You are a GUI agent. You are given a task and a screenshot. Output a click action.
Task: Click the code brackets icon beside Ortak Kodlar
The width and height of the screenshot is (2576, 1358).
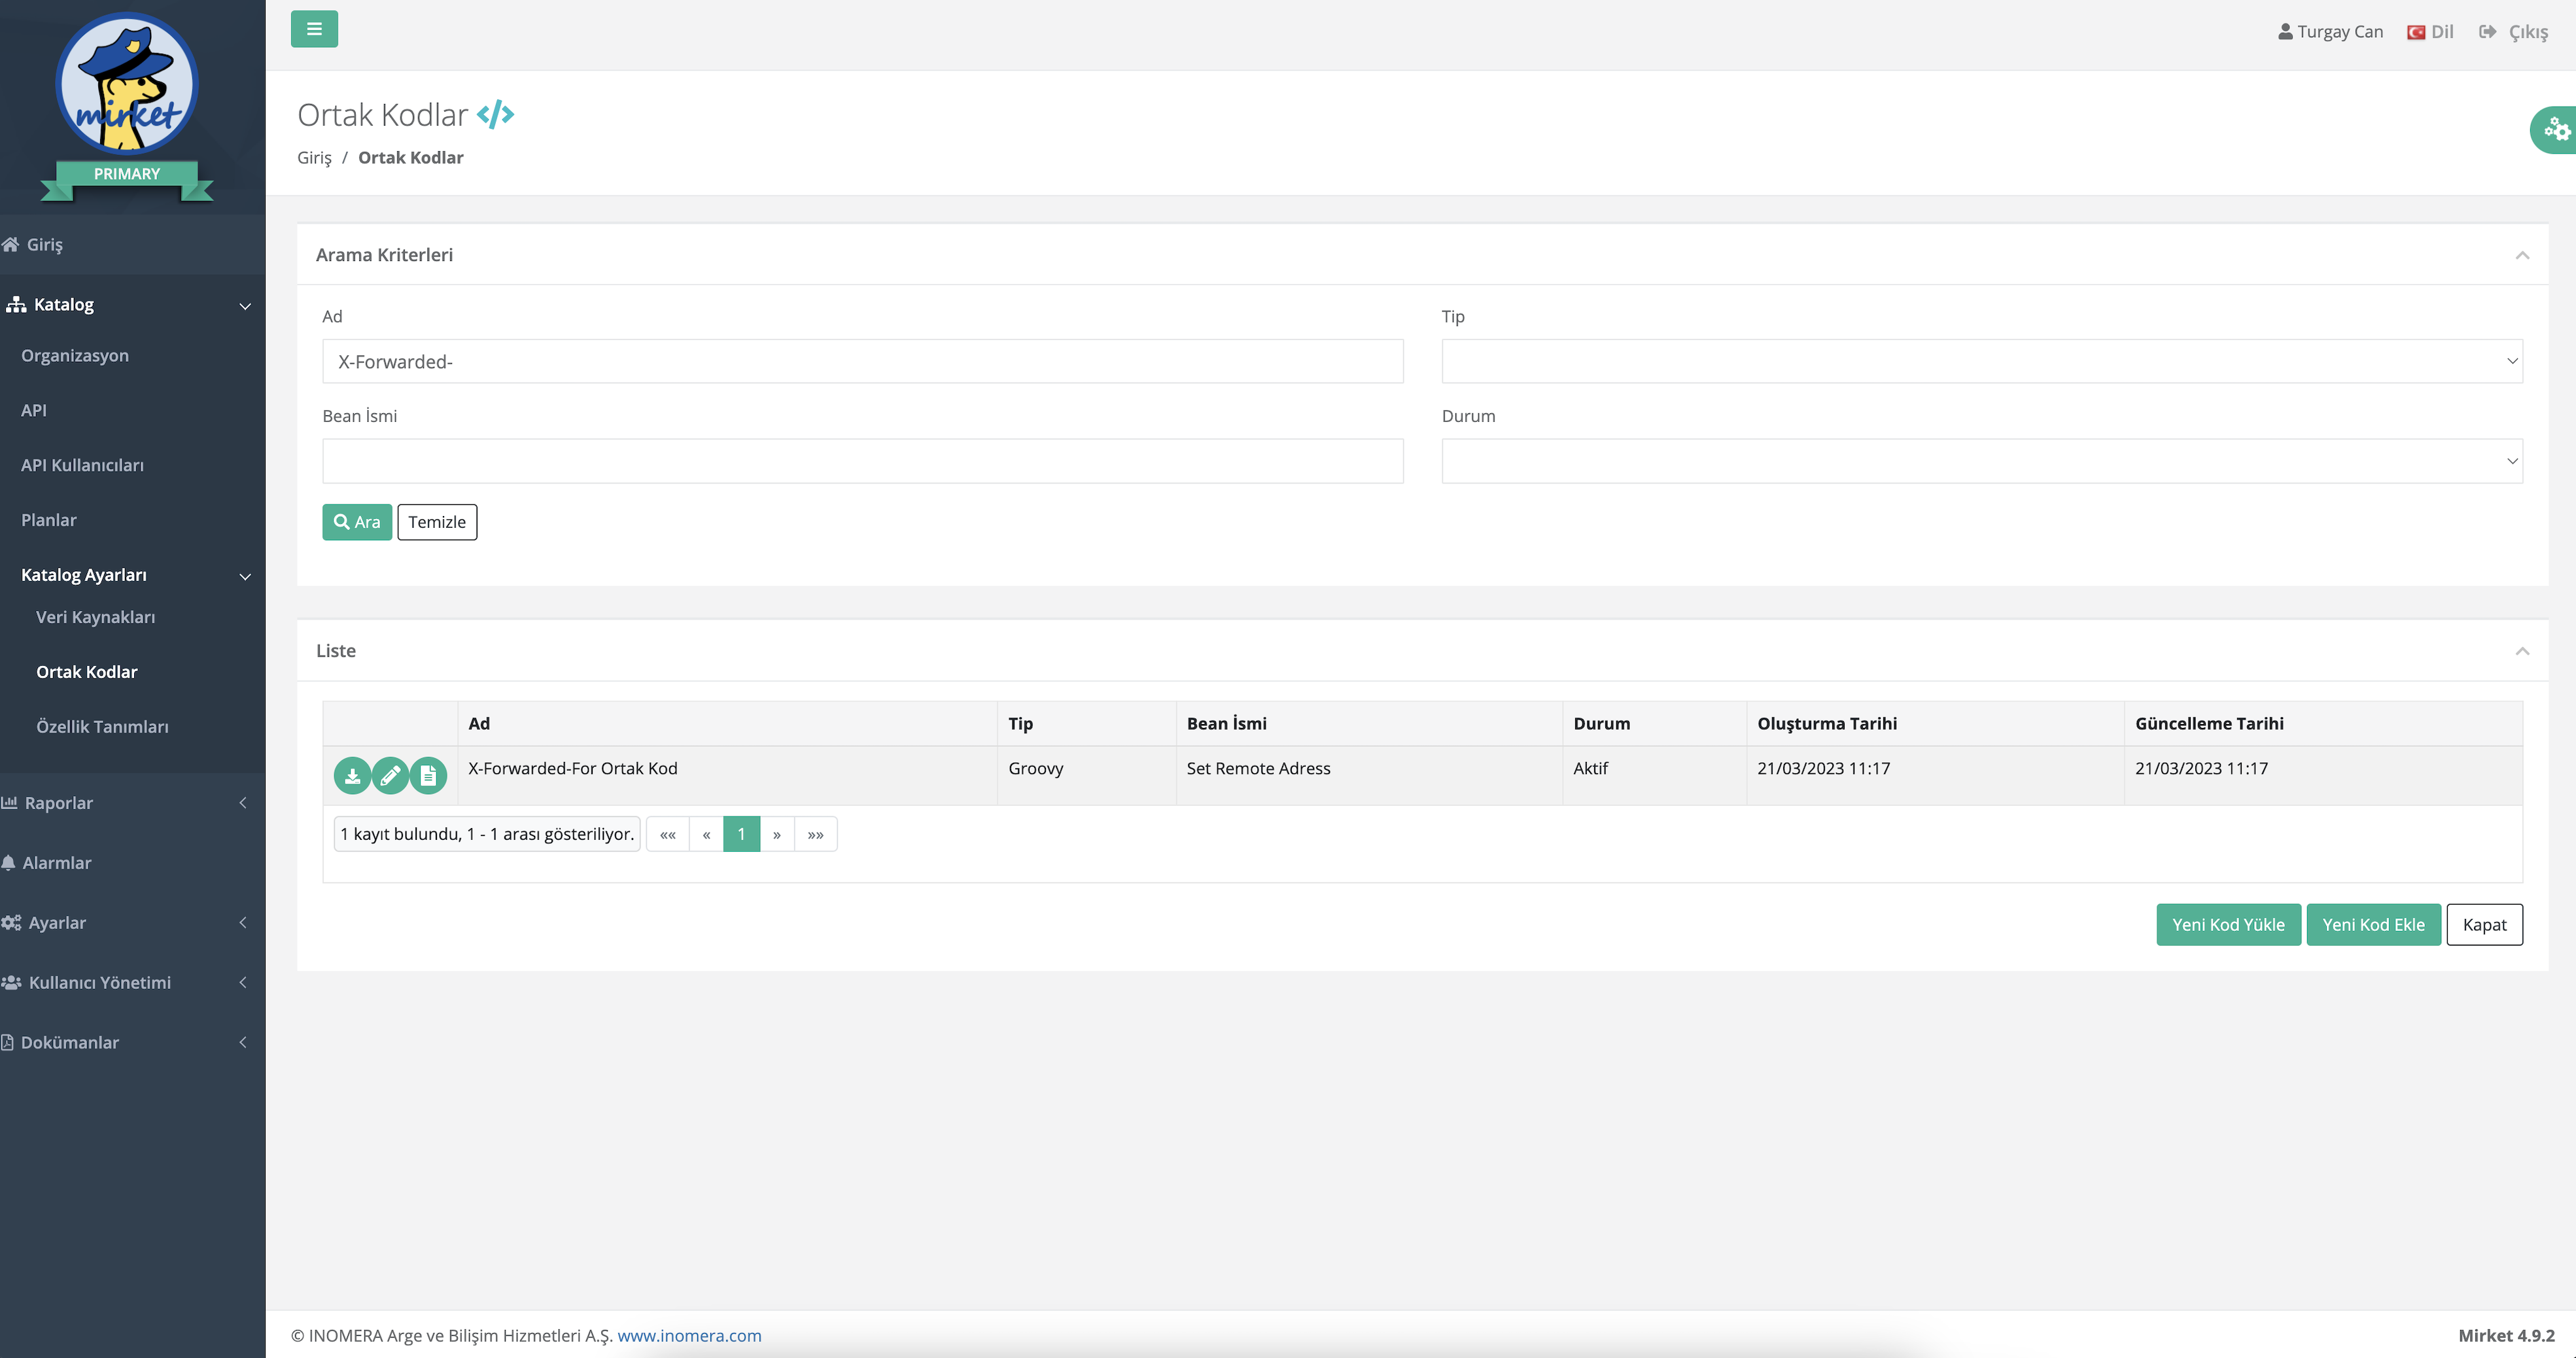click(x=495, y=114)
